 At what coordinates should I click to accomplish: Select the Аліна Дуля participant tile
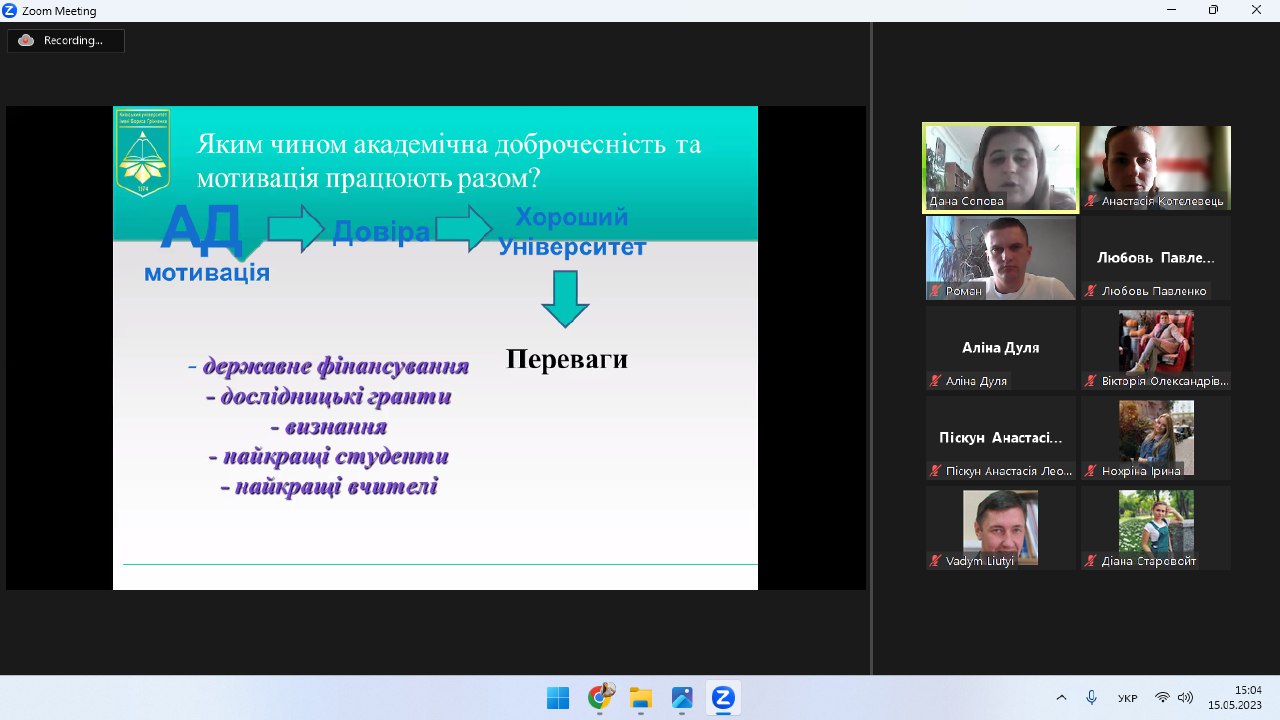(1000, 347)
